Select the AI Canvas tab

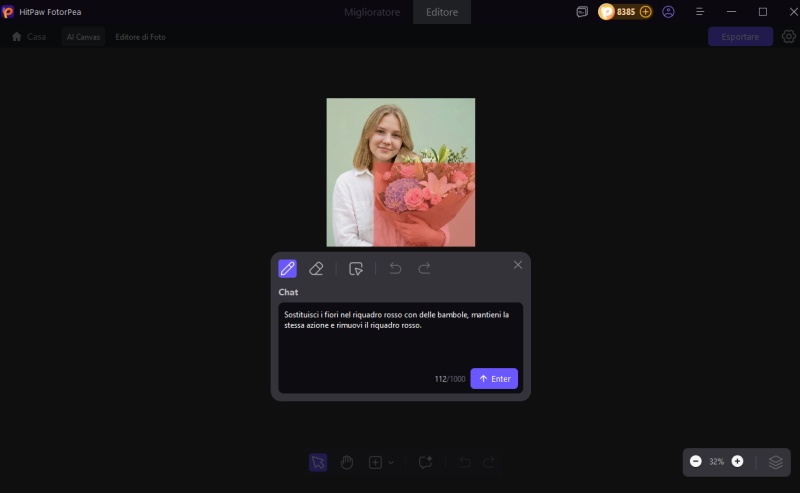pos(83,37)
